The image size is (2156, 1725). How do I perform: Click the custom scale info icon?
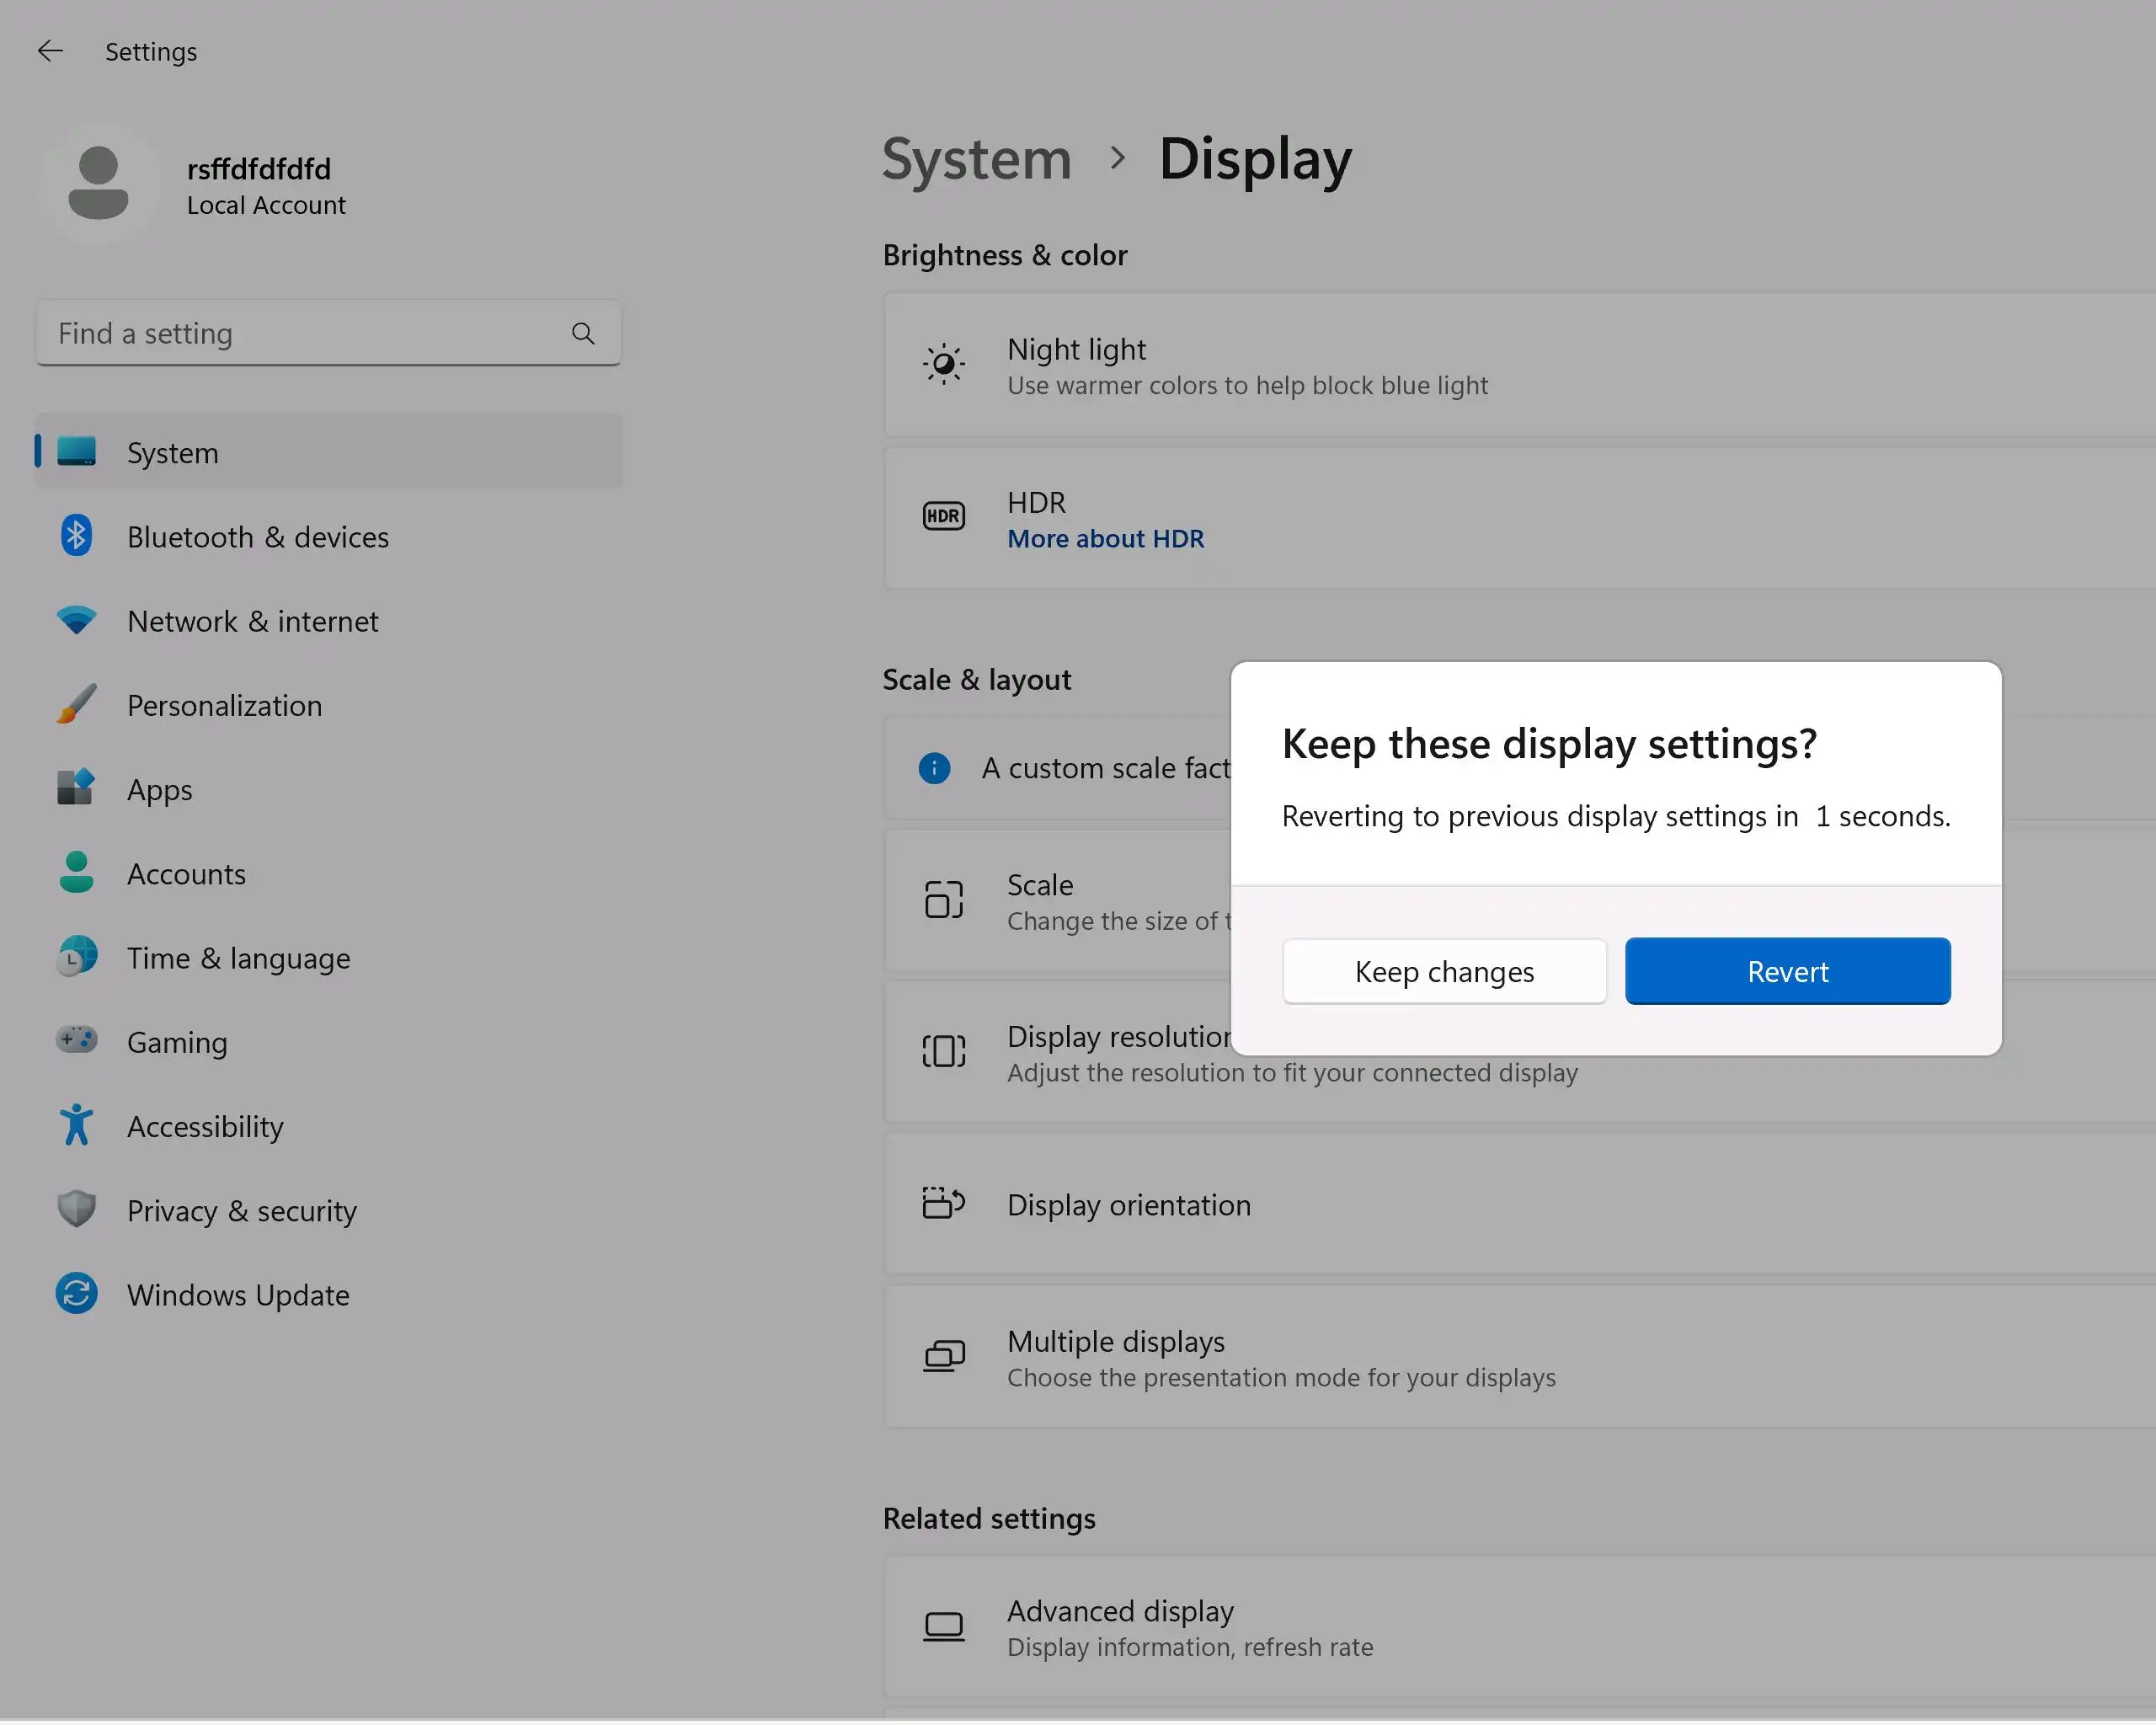coord(934,768)
